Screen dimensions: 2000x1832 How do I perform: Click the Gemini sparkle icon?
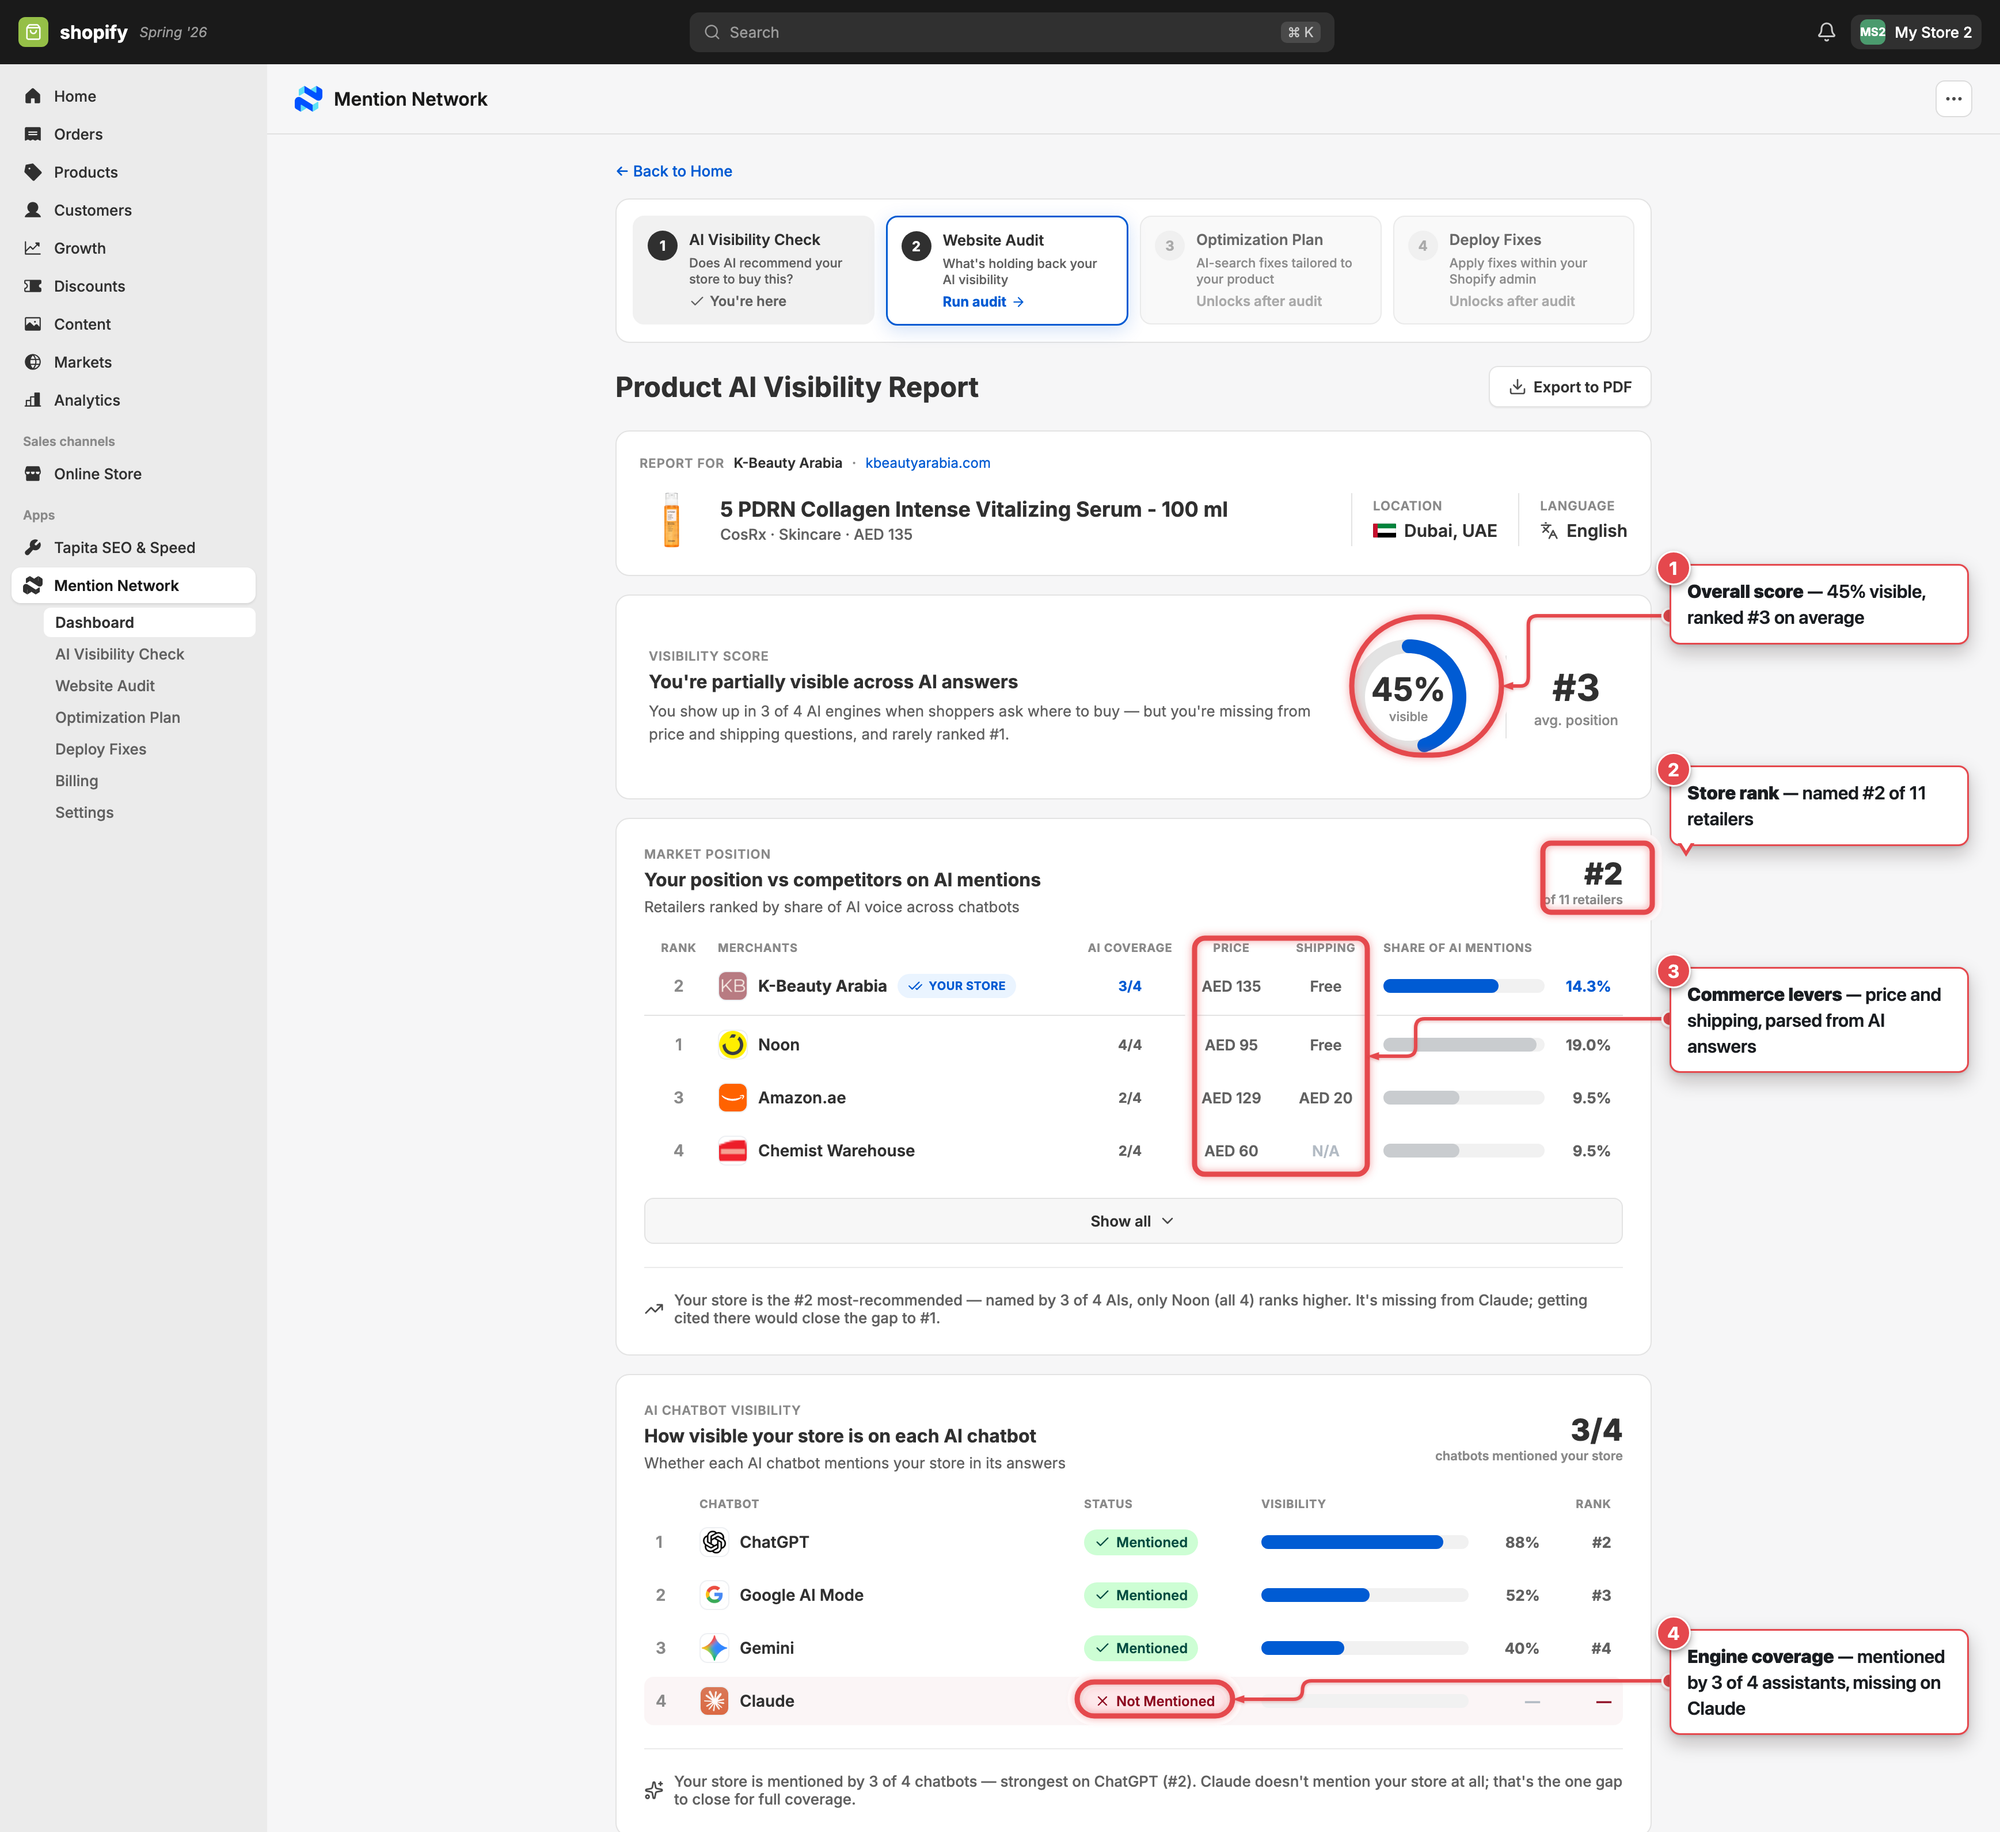coord(714,1648)
